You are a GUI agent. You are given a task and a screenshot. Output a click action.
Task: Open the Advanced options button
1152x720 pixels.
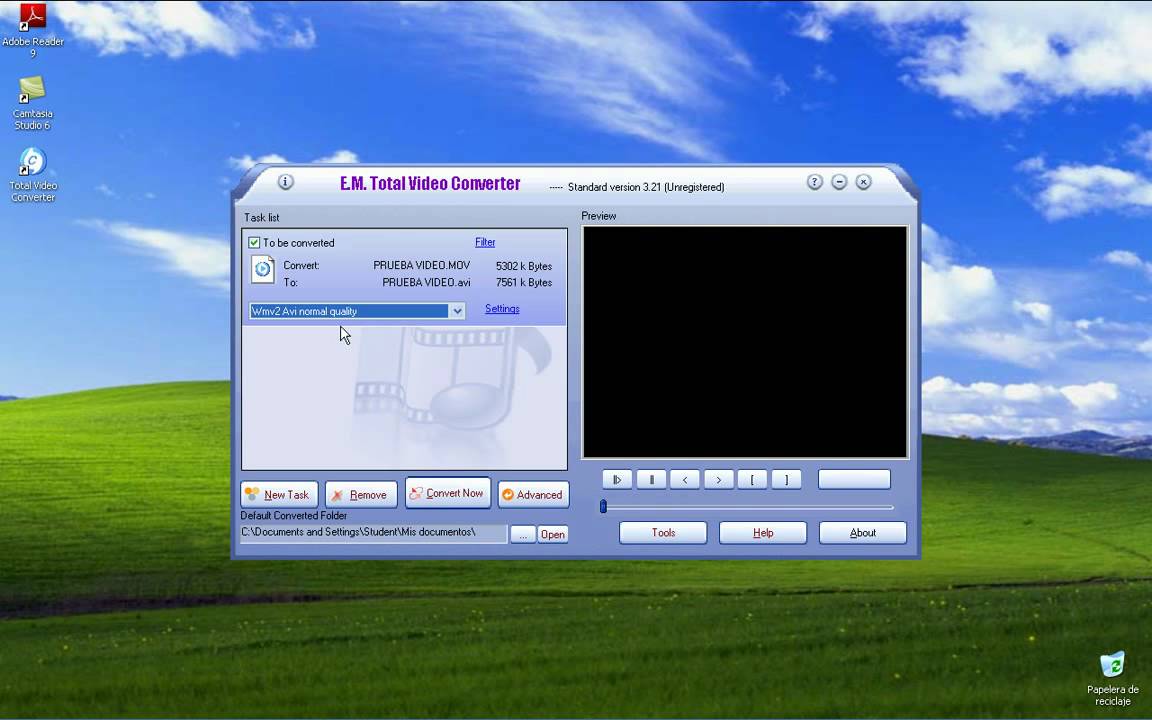533,494
